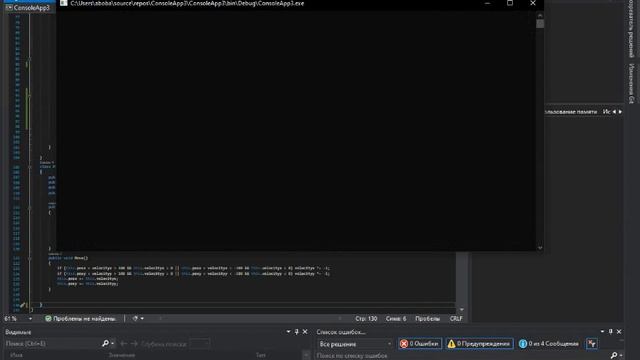Screen dimensions: 640x360
Task: Click the search magnifier in the Видимые panel
Action: point(105,344)
